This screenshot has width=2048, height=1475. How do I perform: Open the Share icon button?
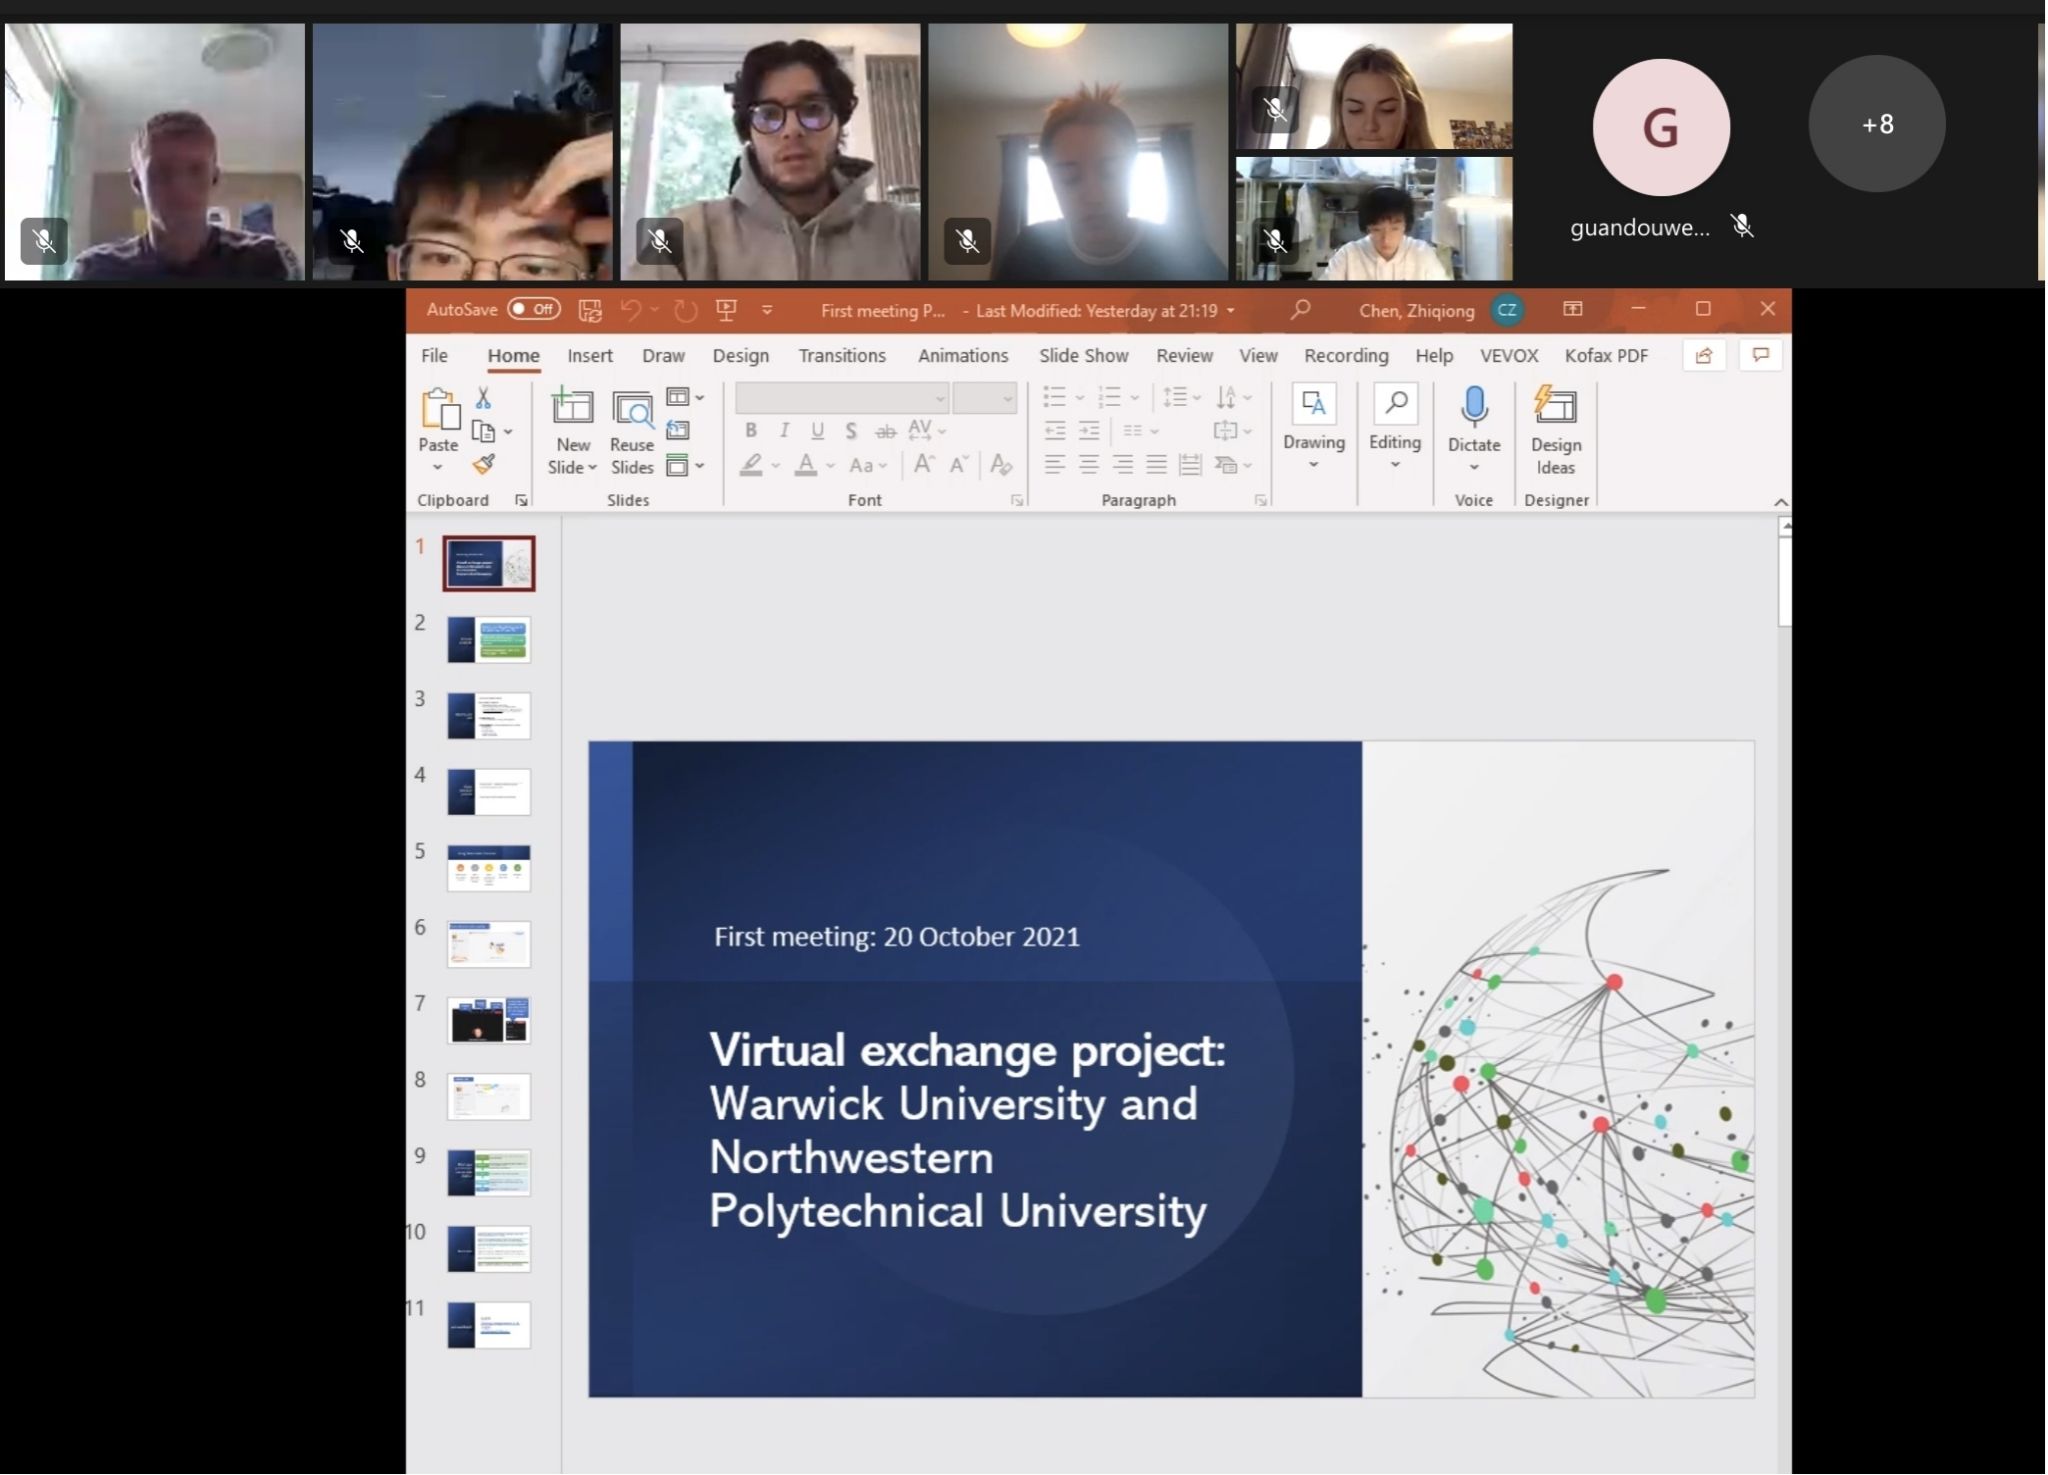1704,356
